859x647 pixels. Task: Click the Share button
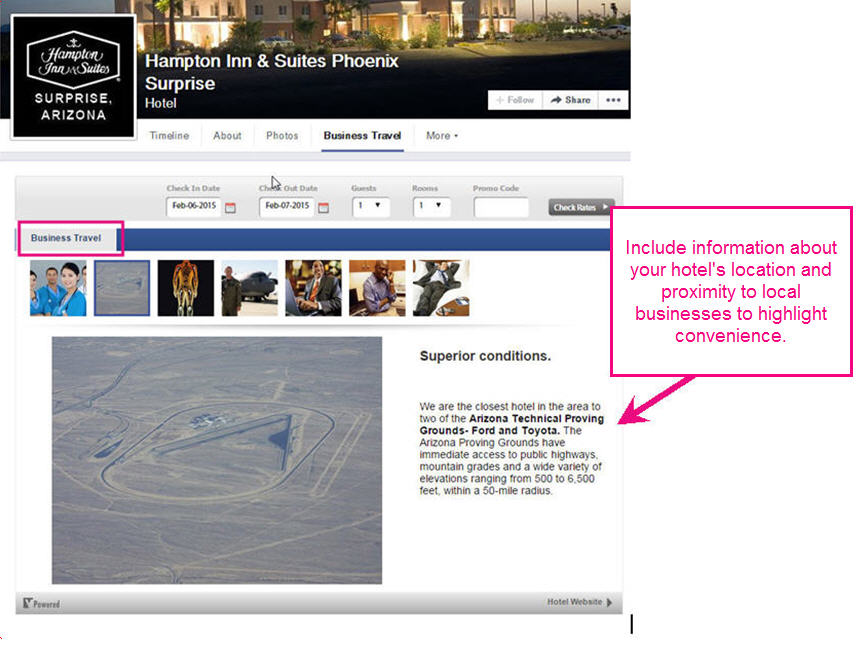point(570,100)
